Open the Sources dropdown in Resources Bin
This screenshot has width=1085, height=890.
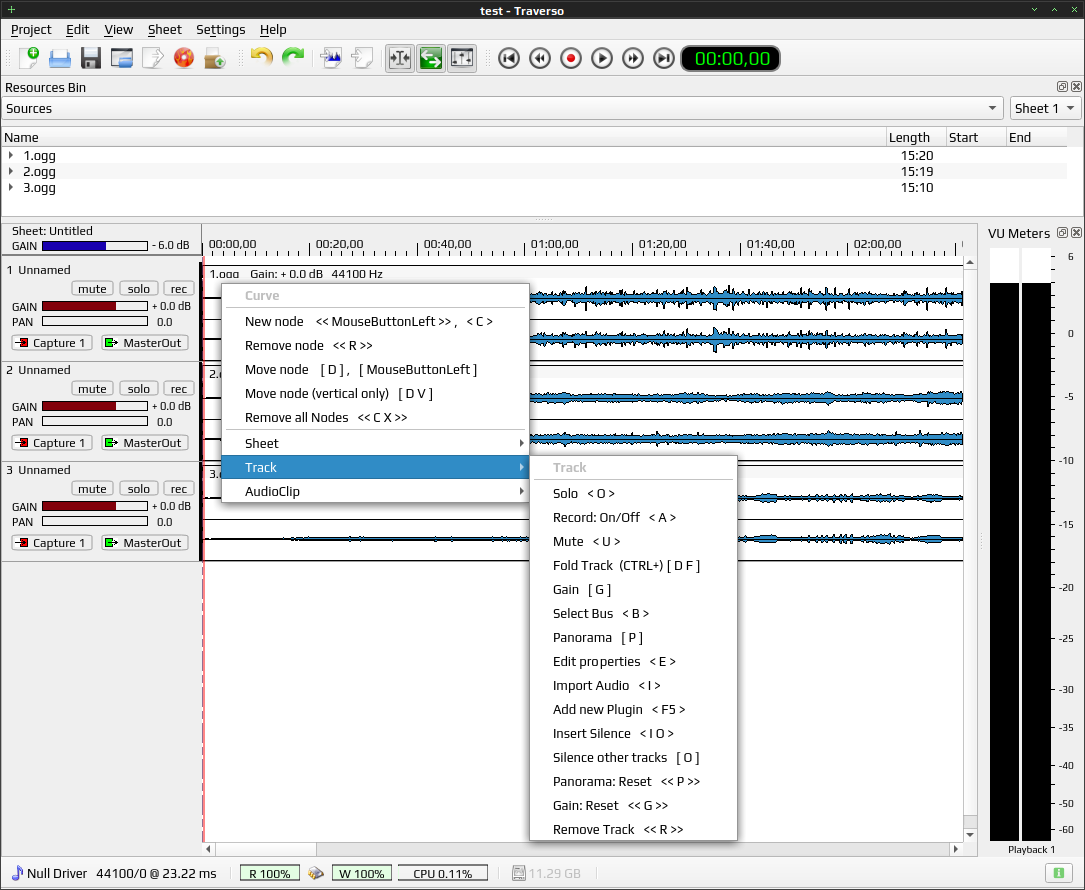coord(503,109)
